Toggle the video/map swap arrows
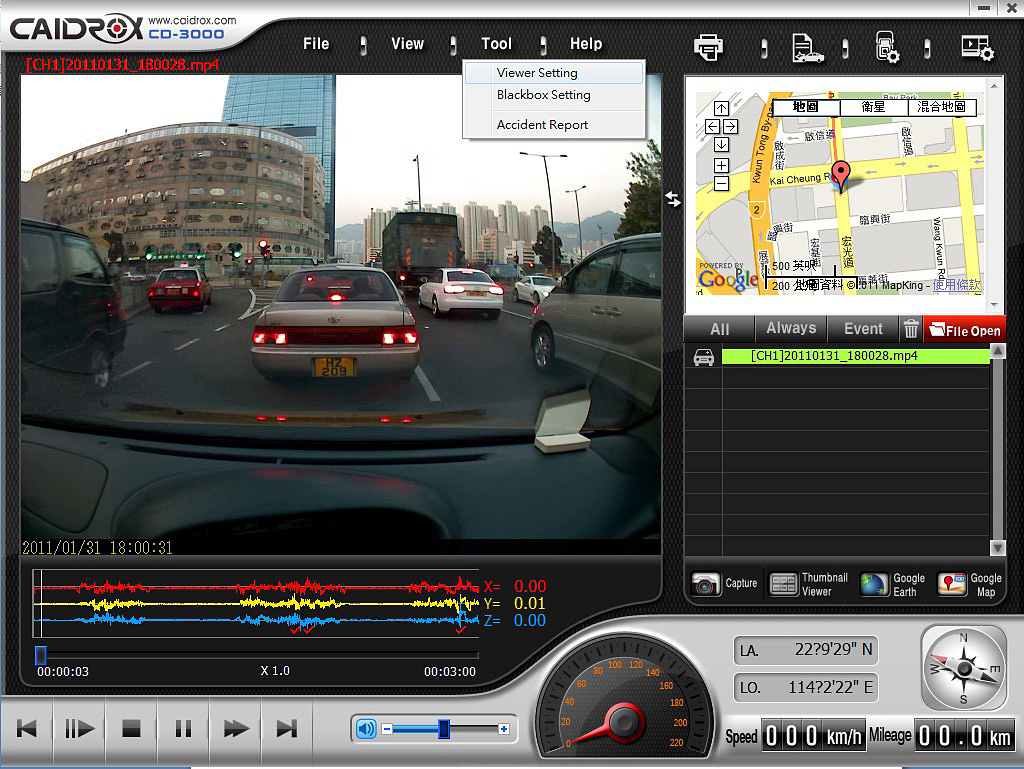The height and width of the screenshot is (769, 1024). click(673, 199)
